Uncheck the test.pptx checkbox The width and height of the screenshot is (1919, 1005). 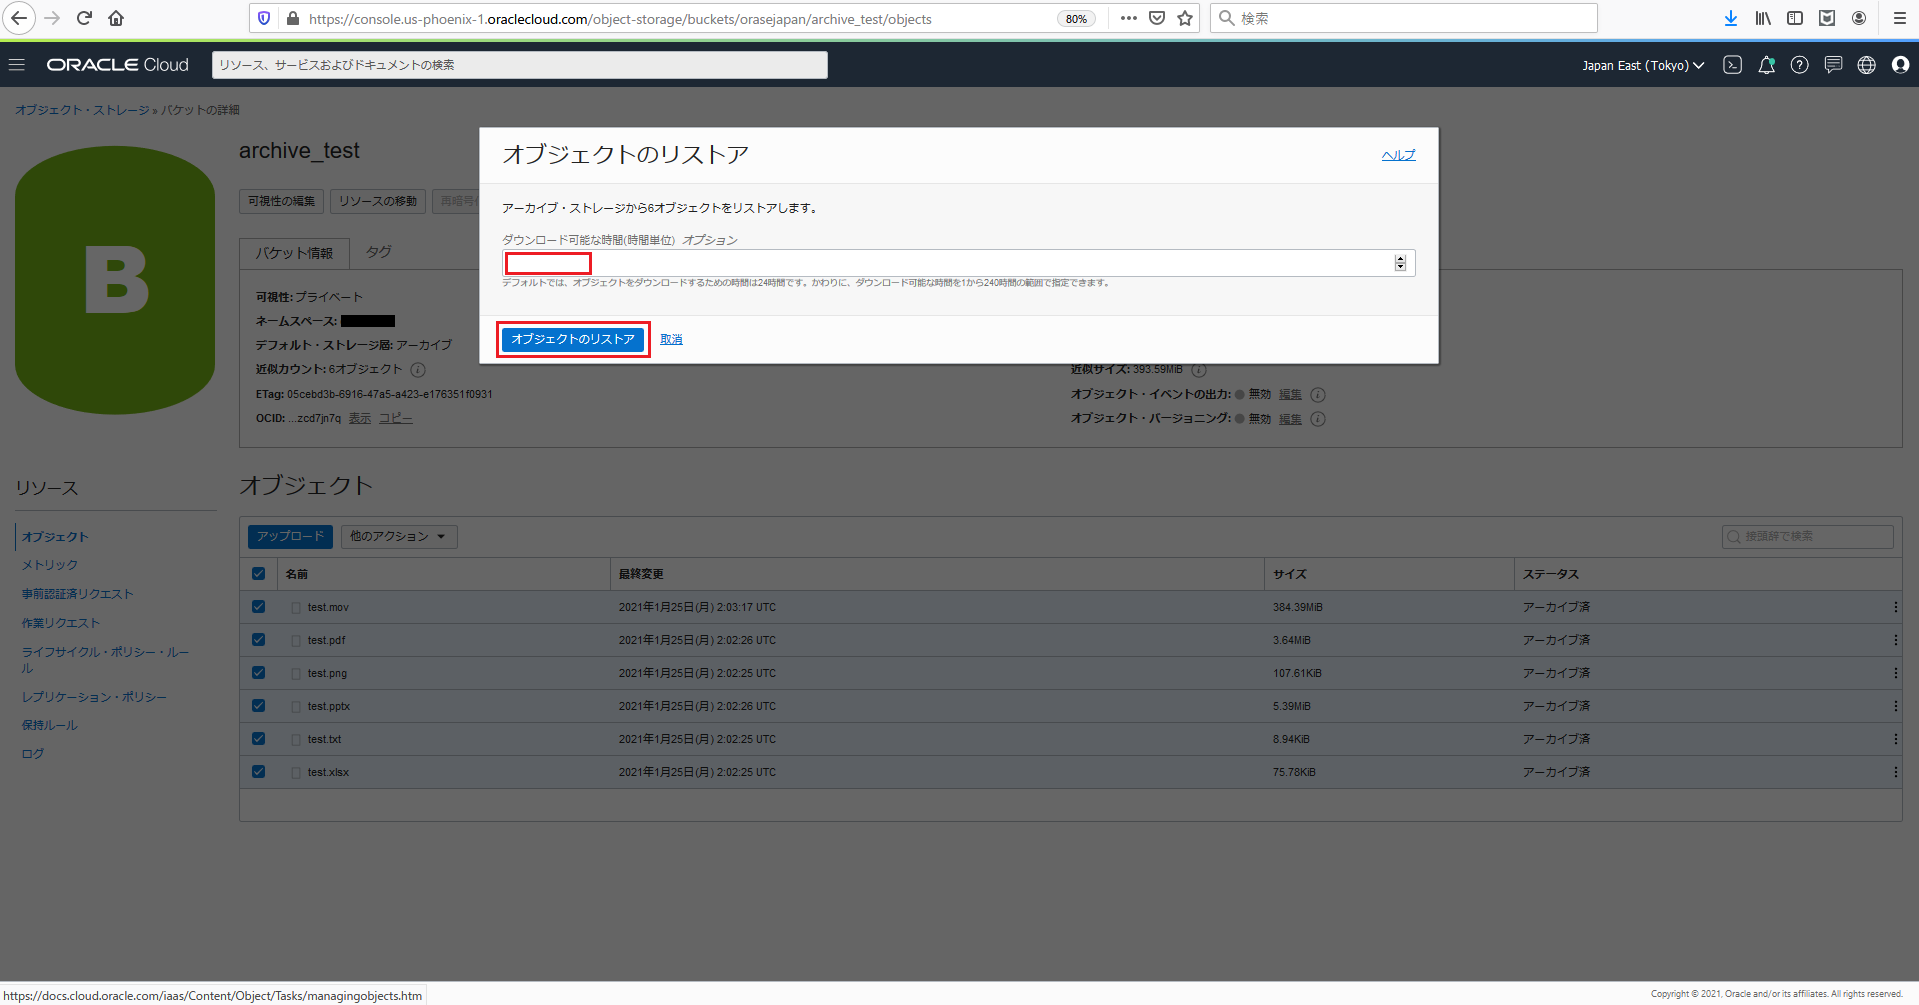[259, 706]
